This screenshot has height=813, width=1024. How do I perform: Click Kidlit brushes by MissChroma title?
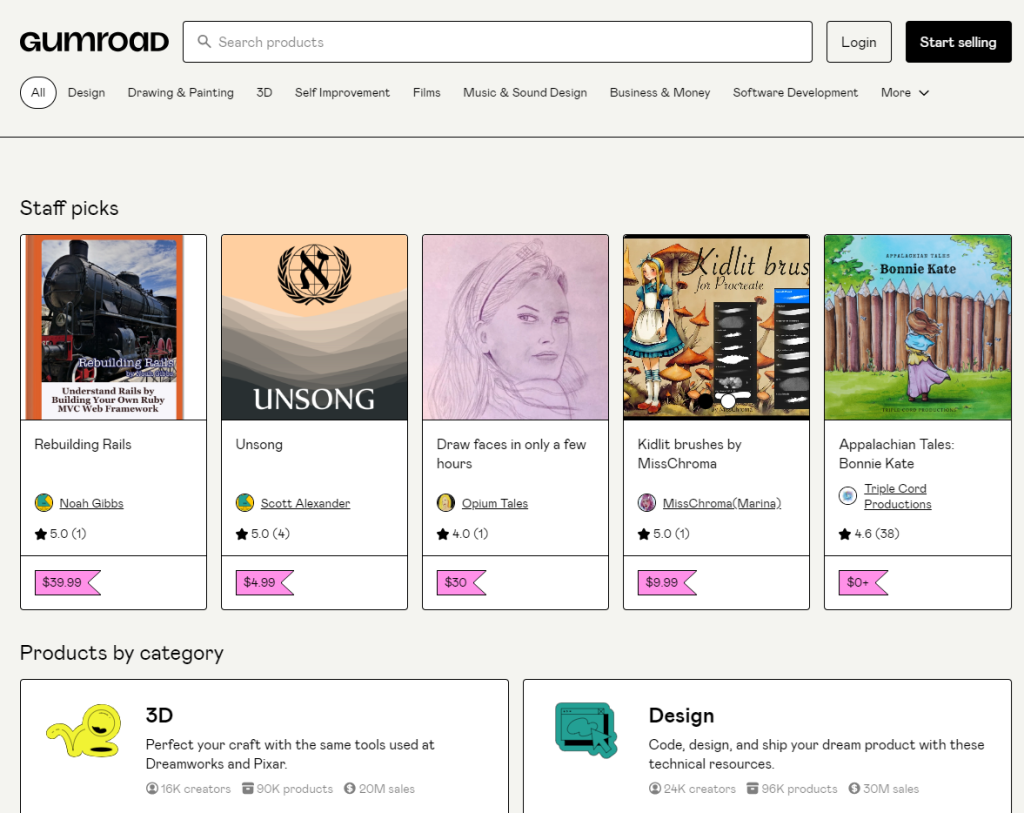[x=690, y=454]
